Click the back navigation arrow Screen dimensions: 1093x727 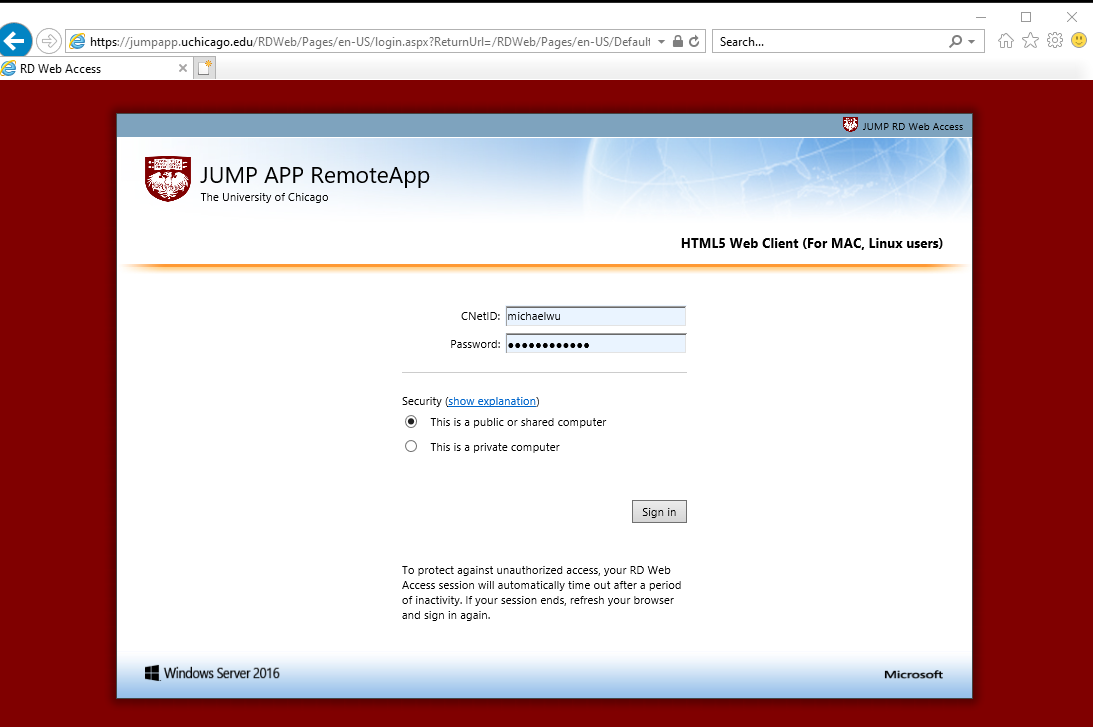point(16,40)
